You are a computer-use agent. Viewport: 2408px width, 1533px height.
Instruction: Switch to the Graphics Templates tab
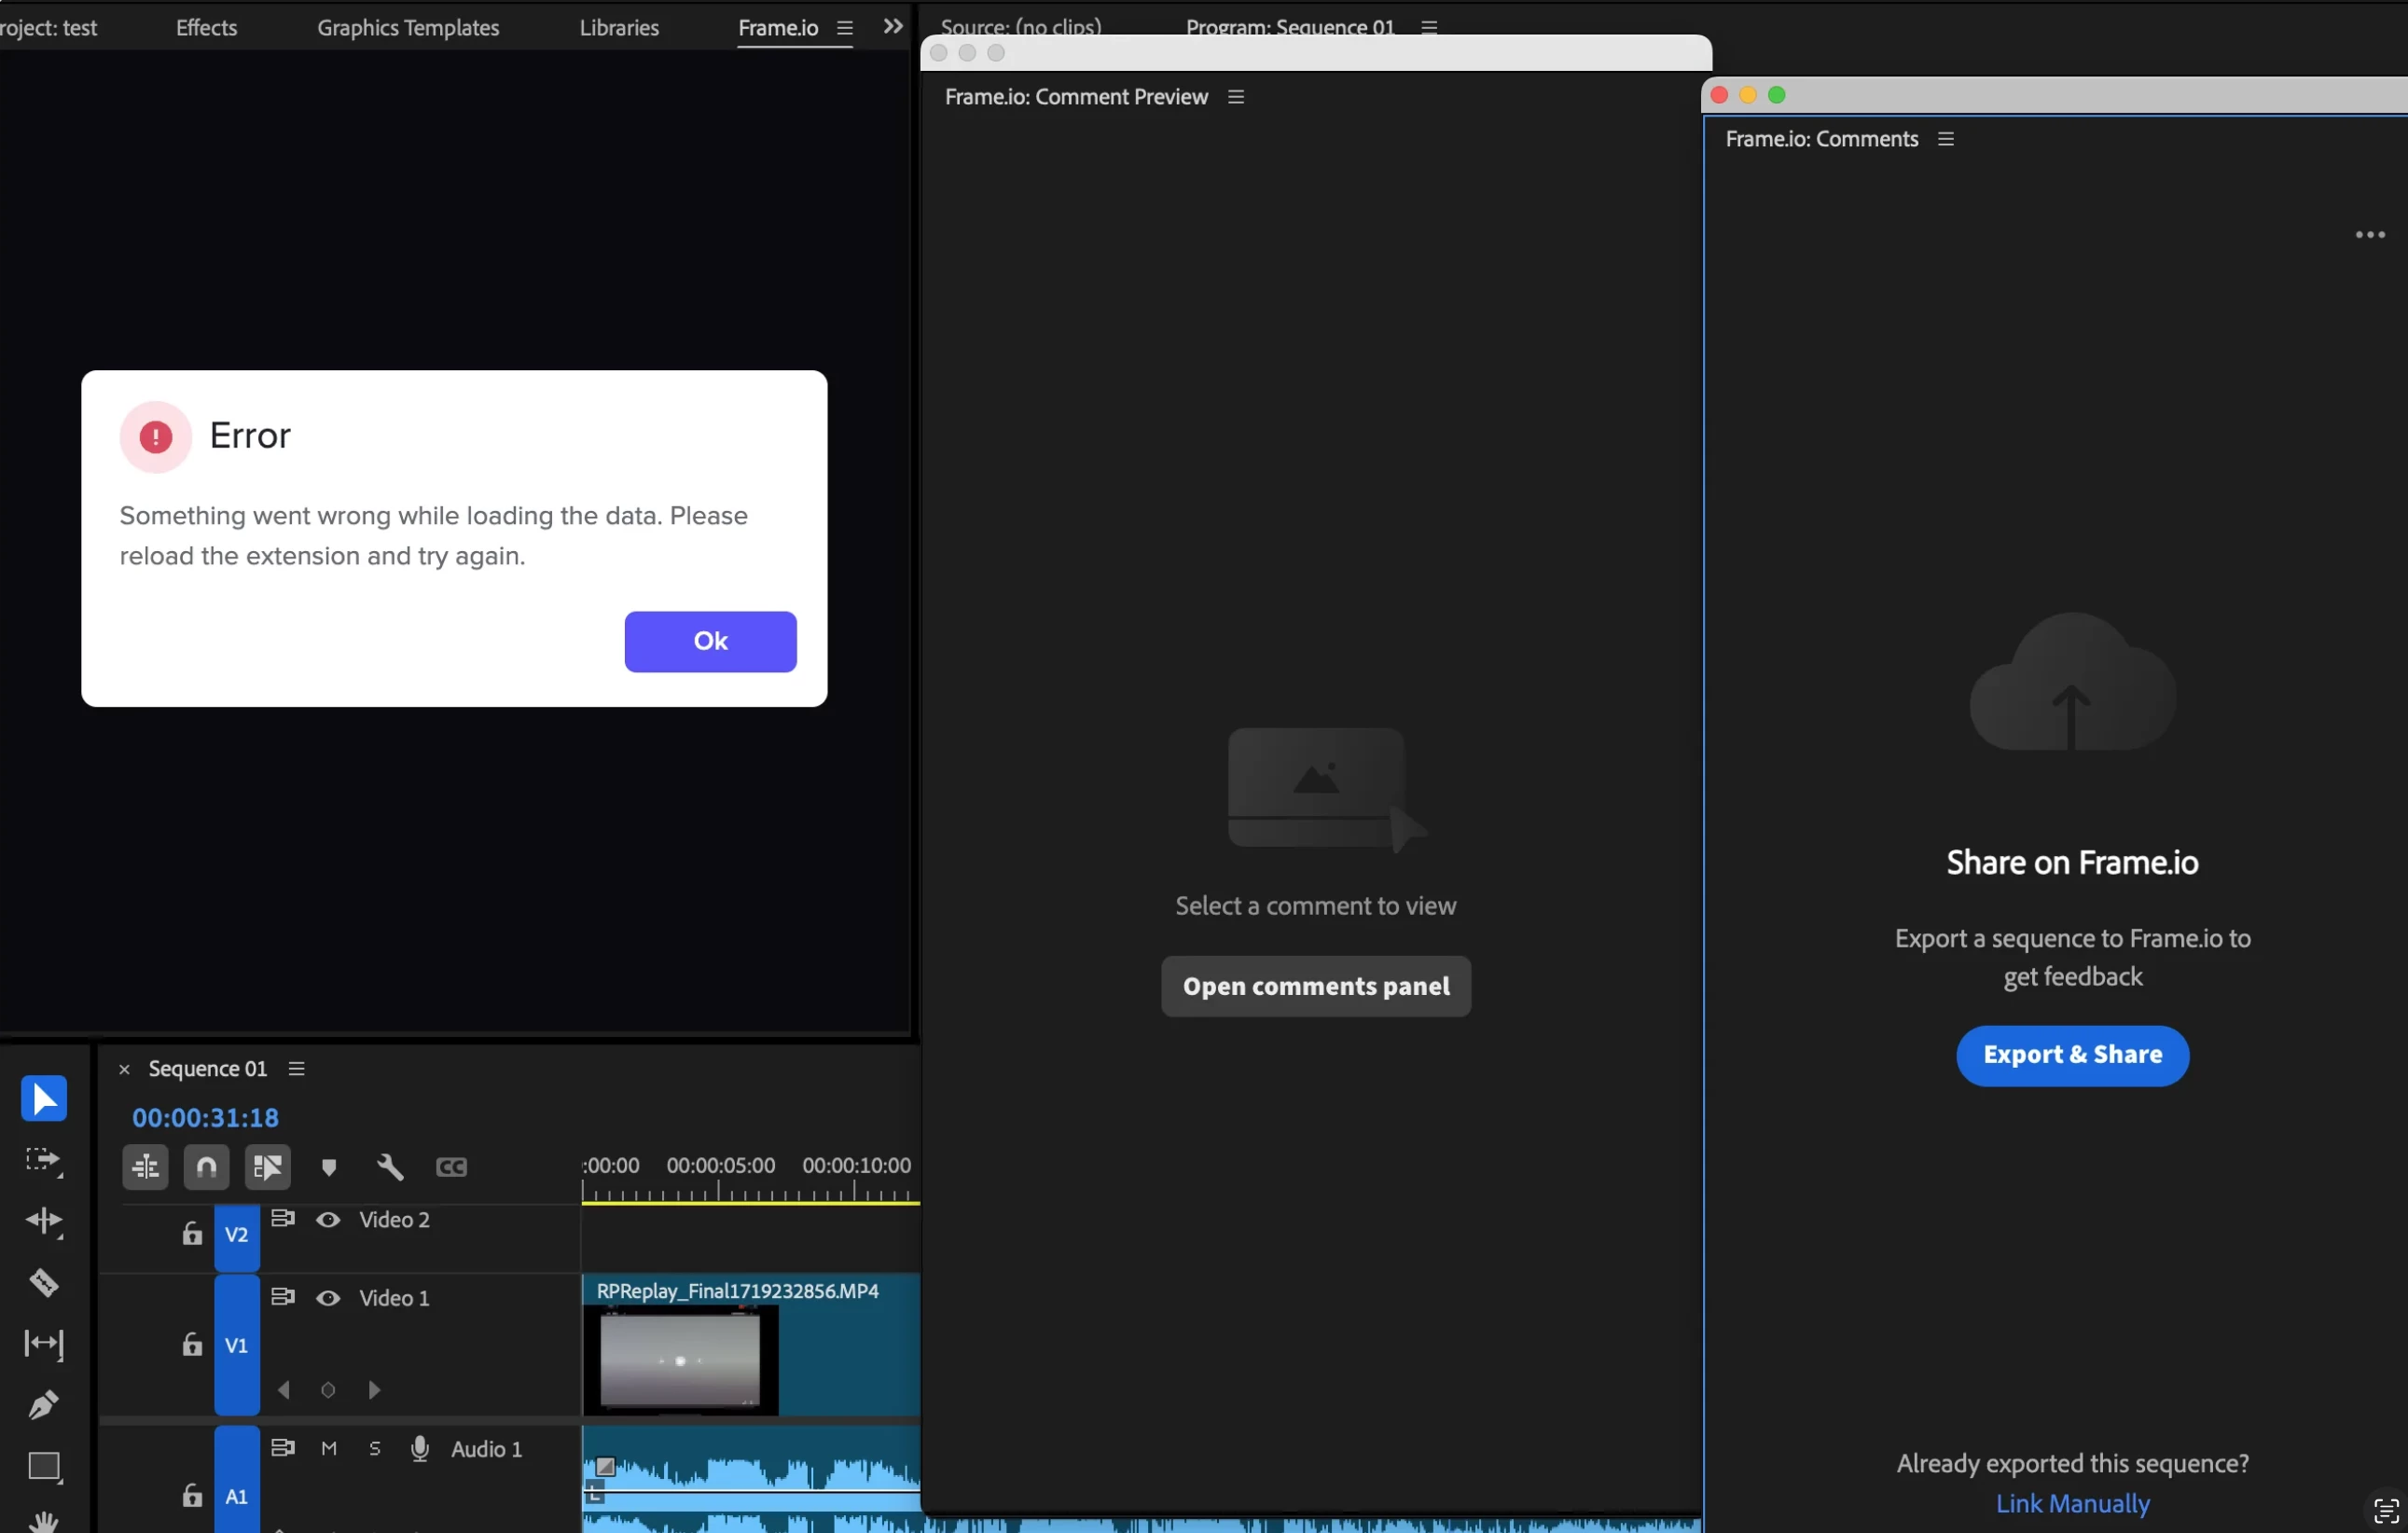tap(408, 28)
